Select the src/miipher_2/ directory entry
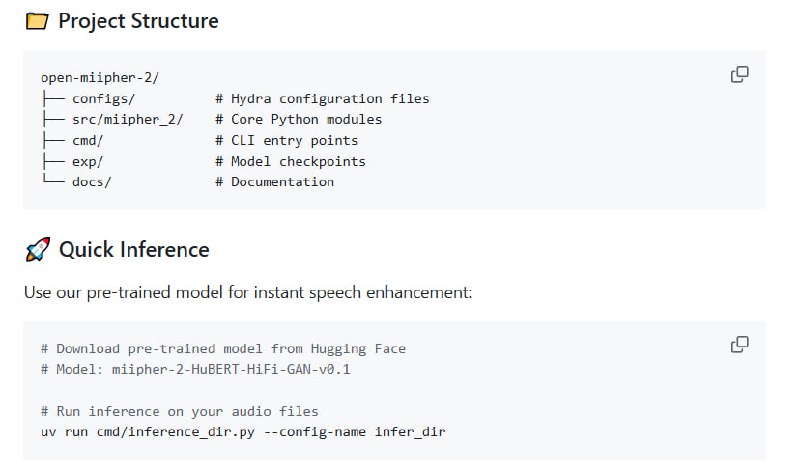The height and width of the screenshot is (471, 800). coord(127,119)
